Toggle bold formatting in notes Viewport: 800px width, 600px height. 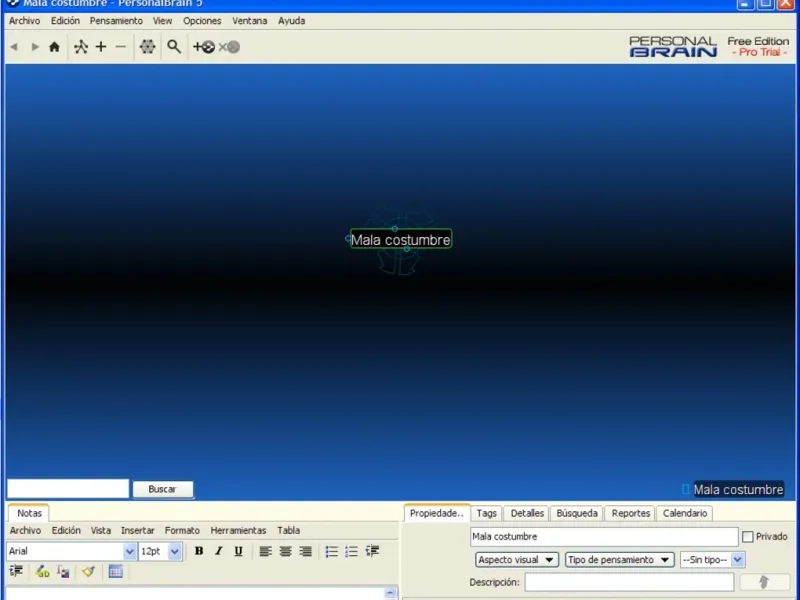click(x=199, y=551)
